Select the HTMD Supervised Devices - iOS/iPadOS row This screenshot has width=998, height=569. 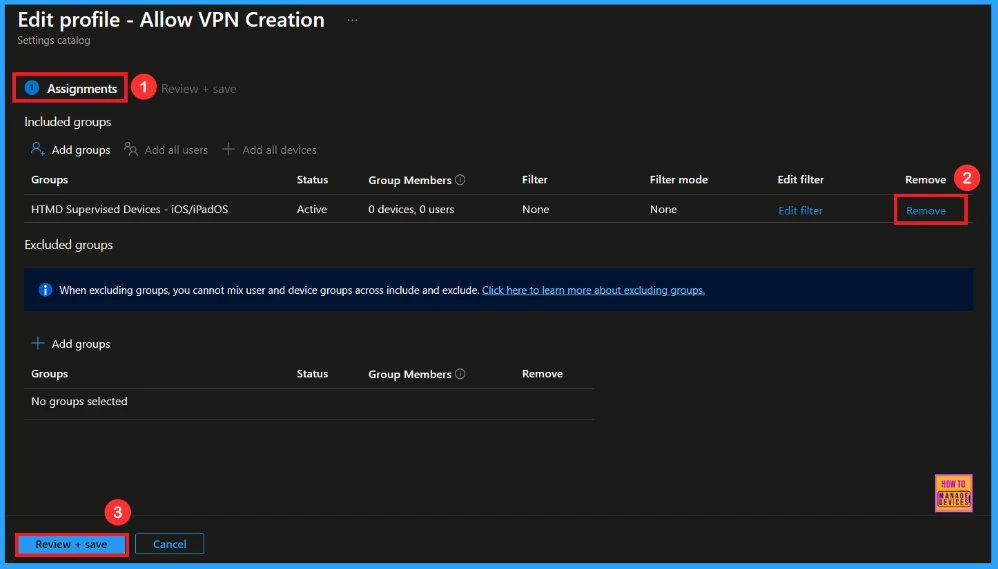130,210
